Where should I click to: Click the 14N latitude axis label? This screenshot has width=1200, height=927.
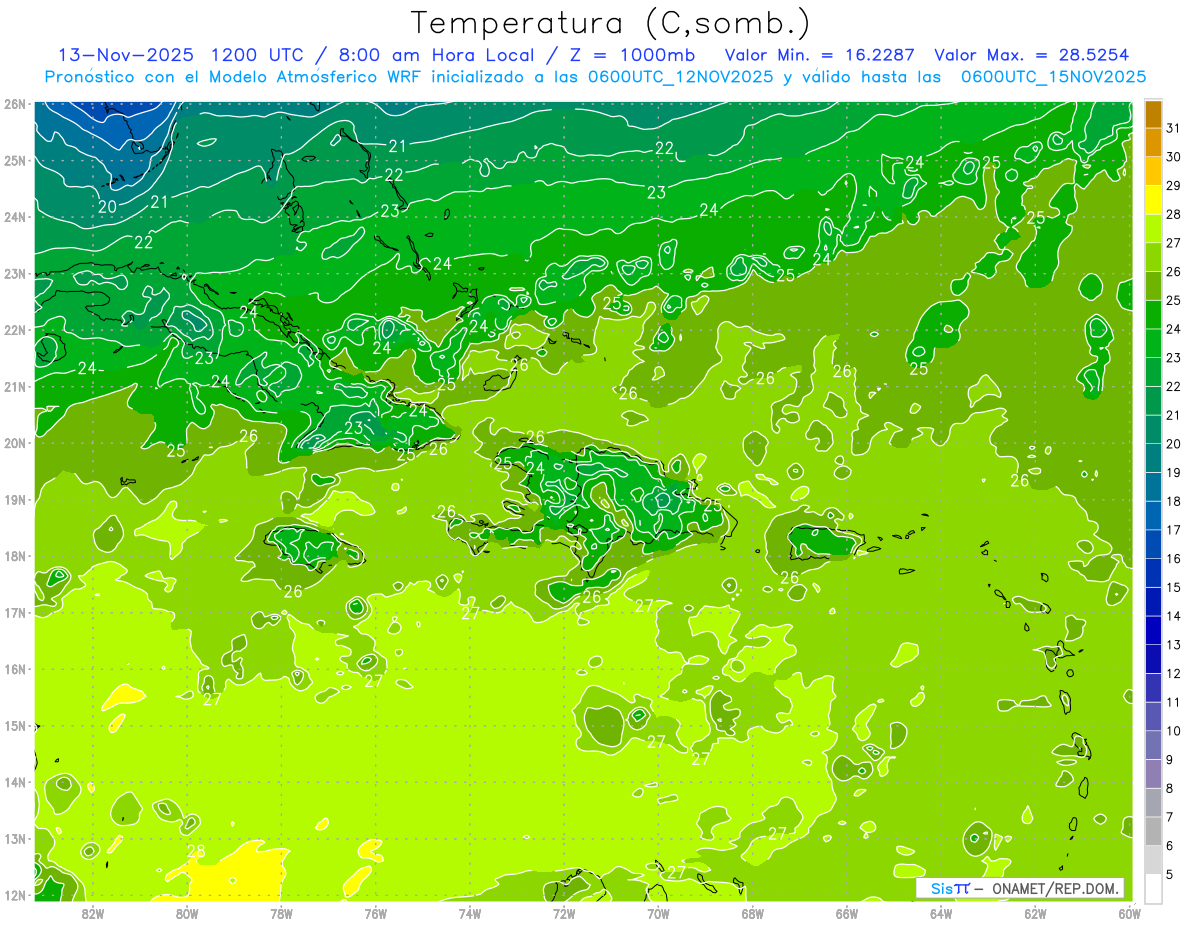click(x=14, y=782)
